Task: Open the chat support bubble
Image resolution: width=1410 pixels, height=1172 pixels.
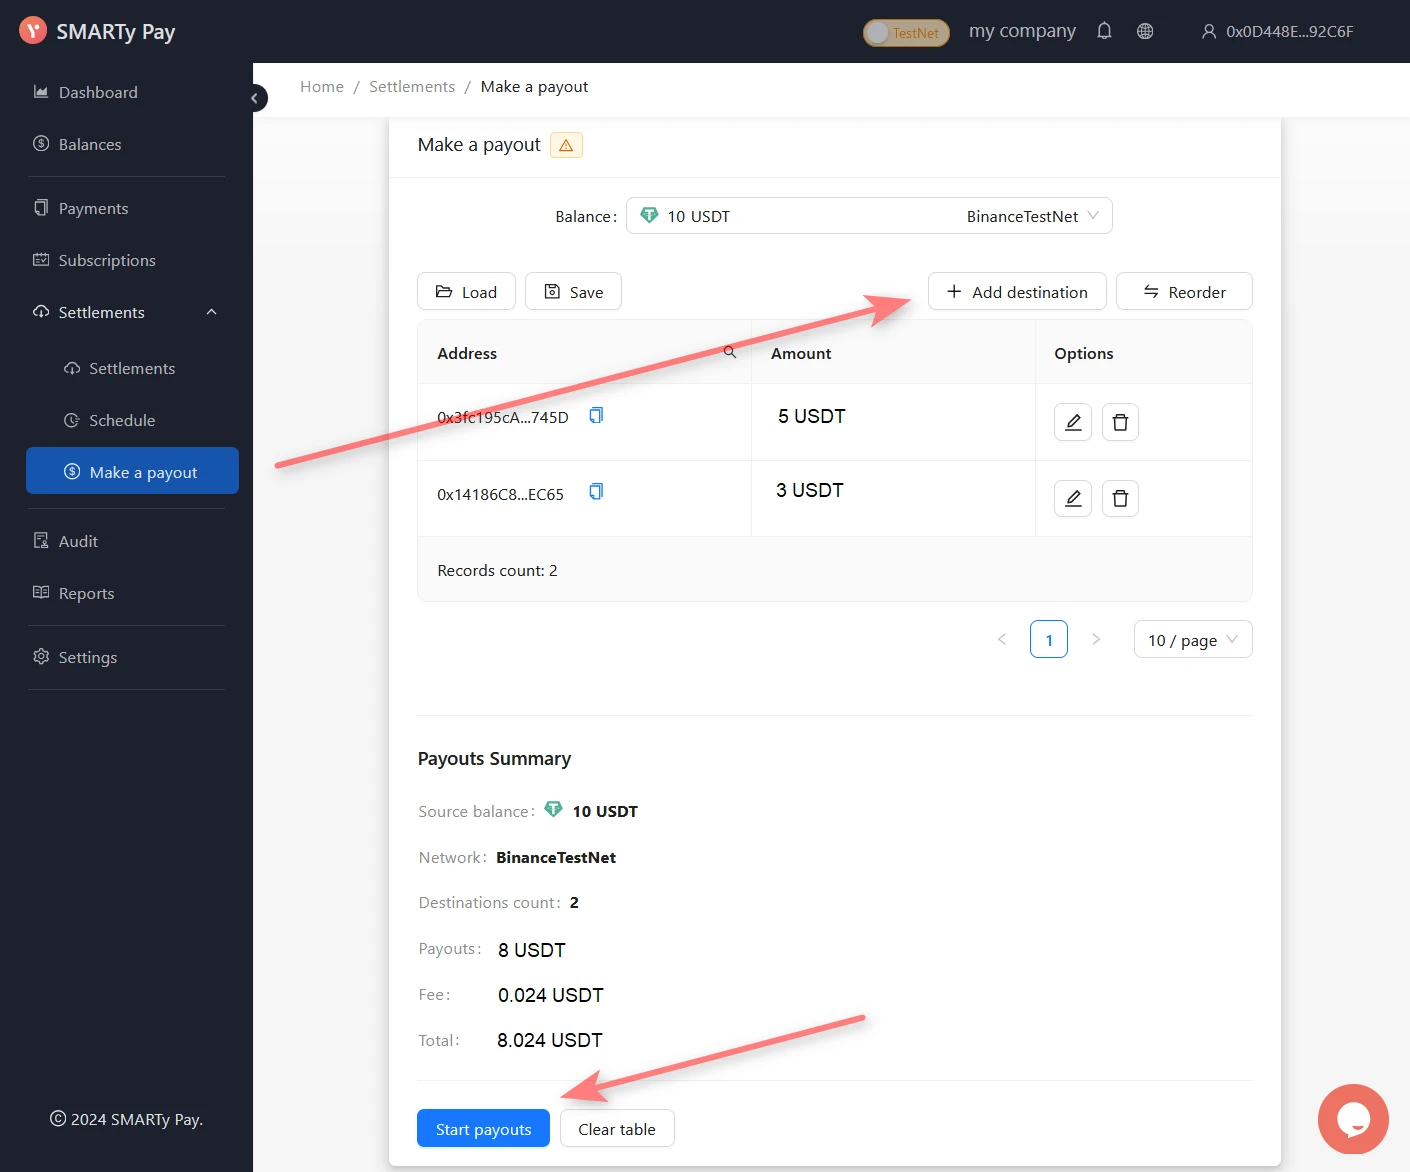Action: (1352, 1118)
